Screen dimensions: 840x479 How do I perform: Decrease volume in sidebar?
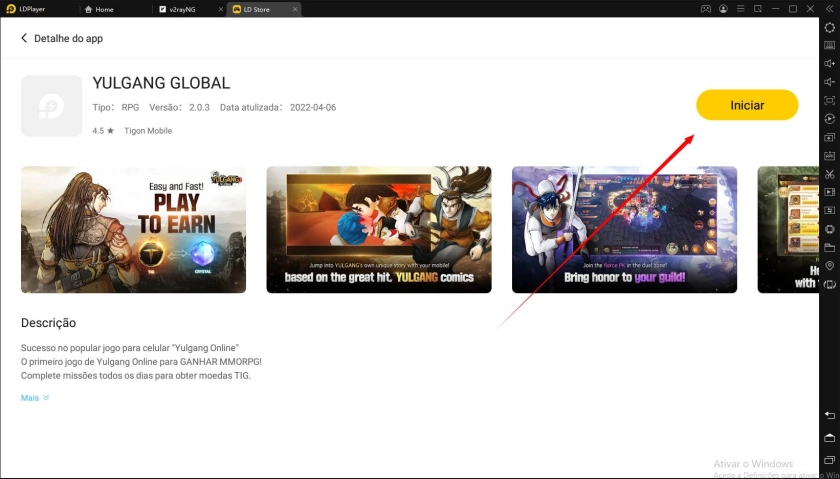tap(829, 82)
